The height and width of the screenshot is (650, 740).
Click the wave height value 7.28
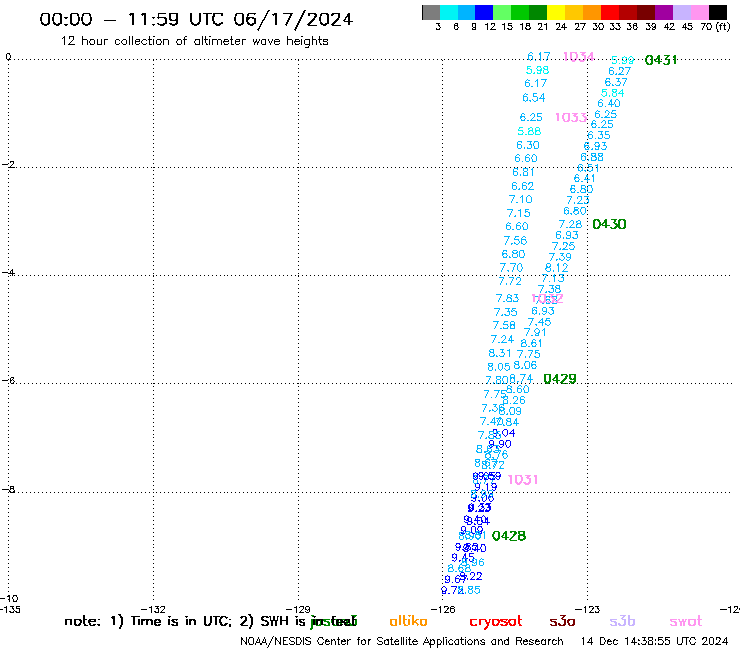coord(571,224)
